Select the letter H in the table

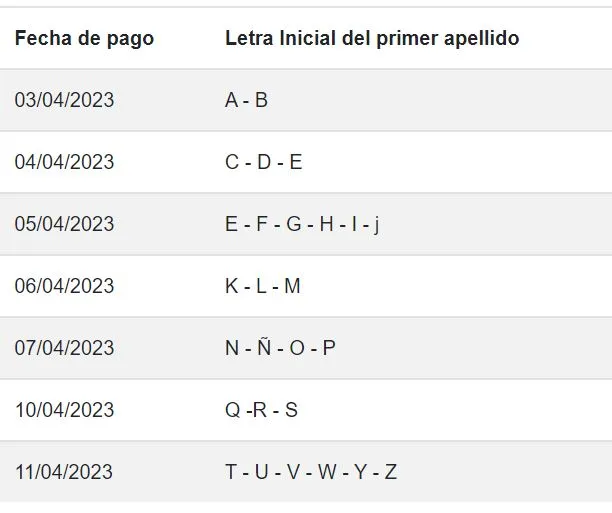point(326,224)
